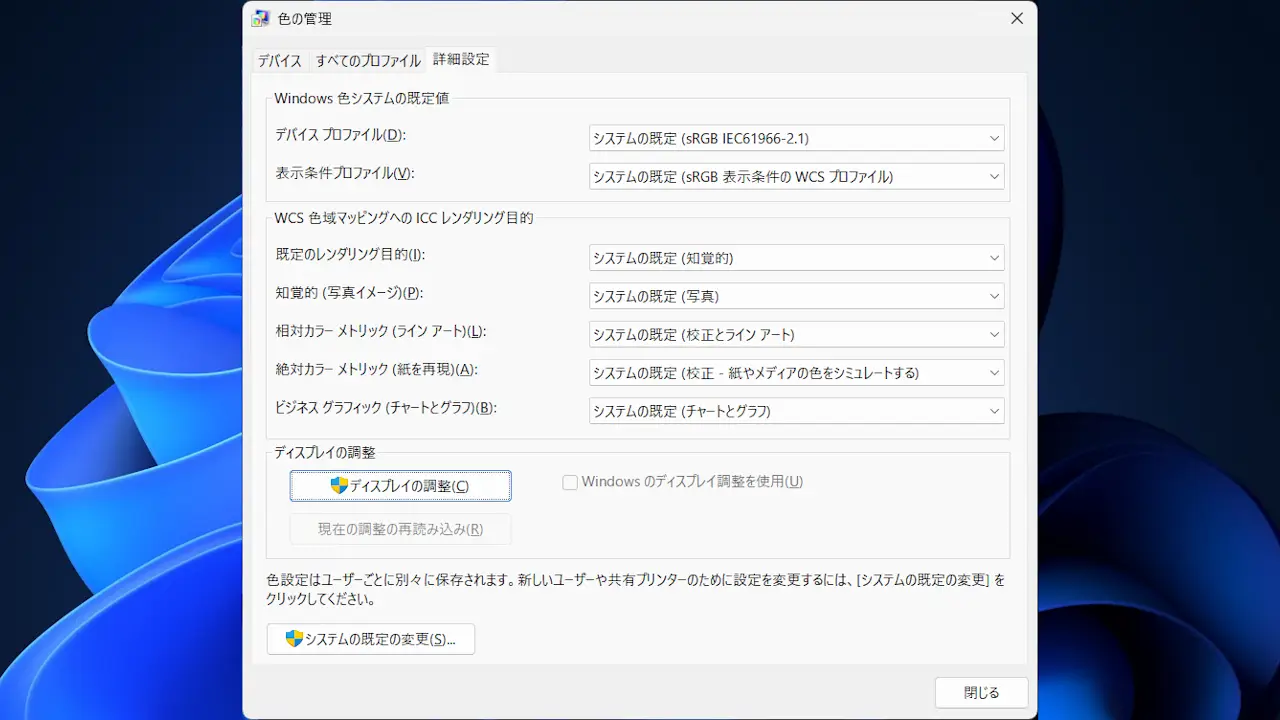Close the 色の管理 window with X
1280x720 pixels.
1017,18
